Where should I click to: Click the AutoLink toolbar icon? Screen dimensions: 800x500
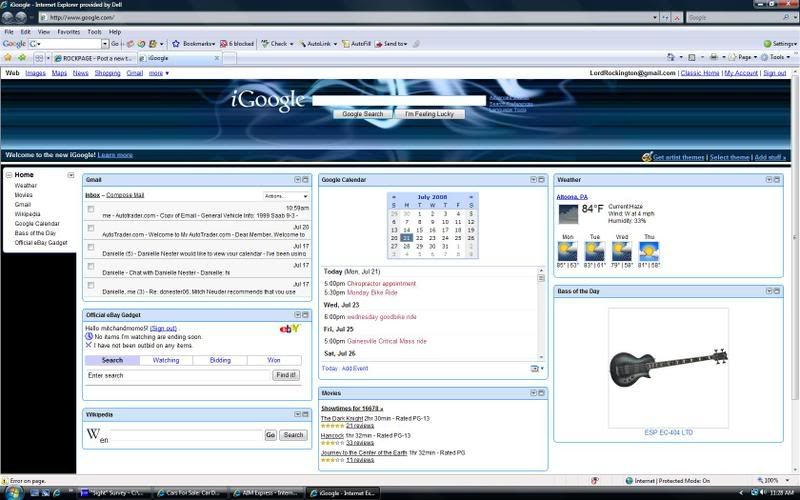[302, 44]
